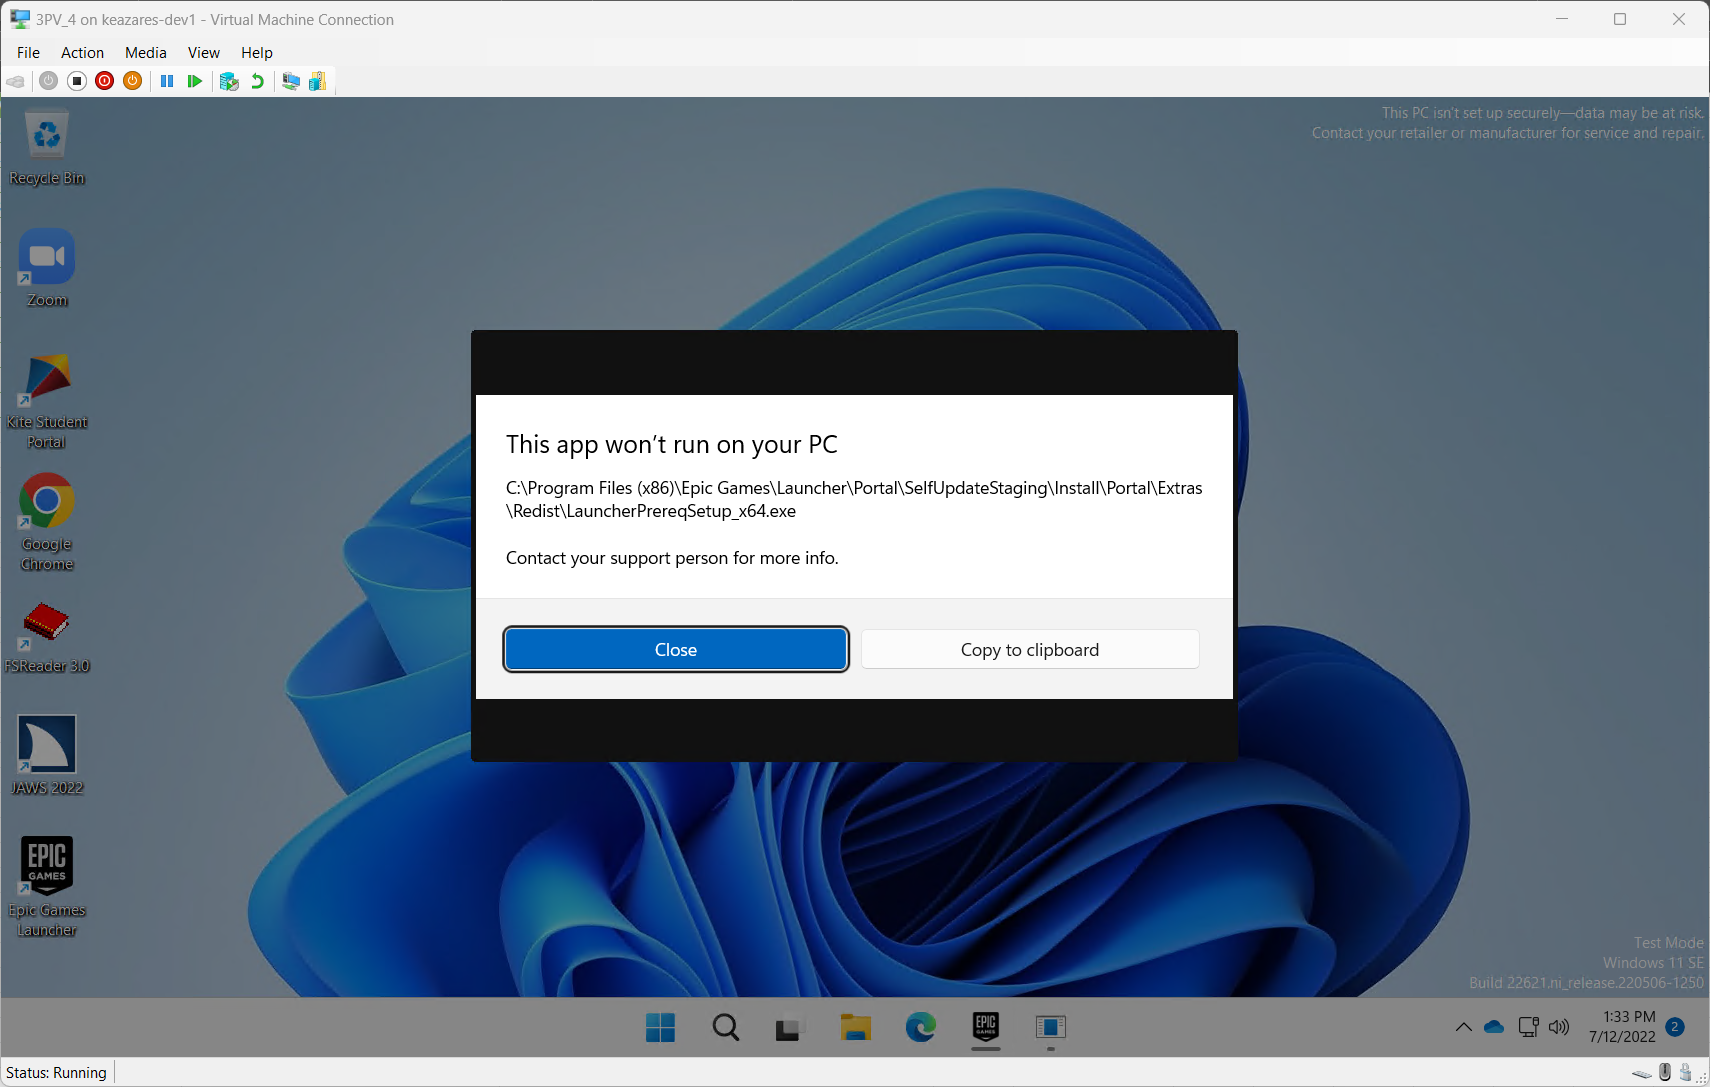Toggle Enhanced Session mode icon
This screenshot has width=1710, height=1087.
291,81
